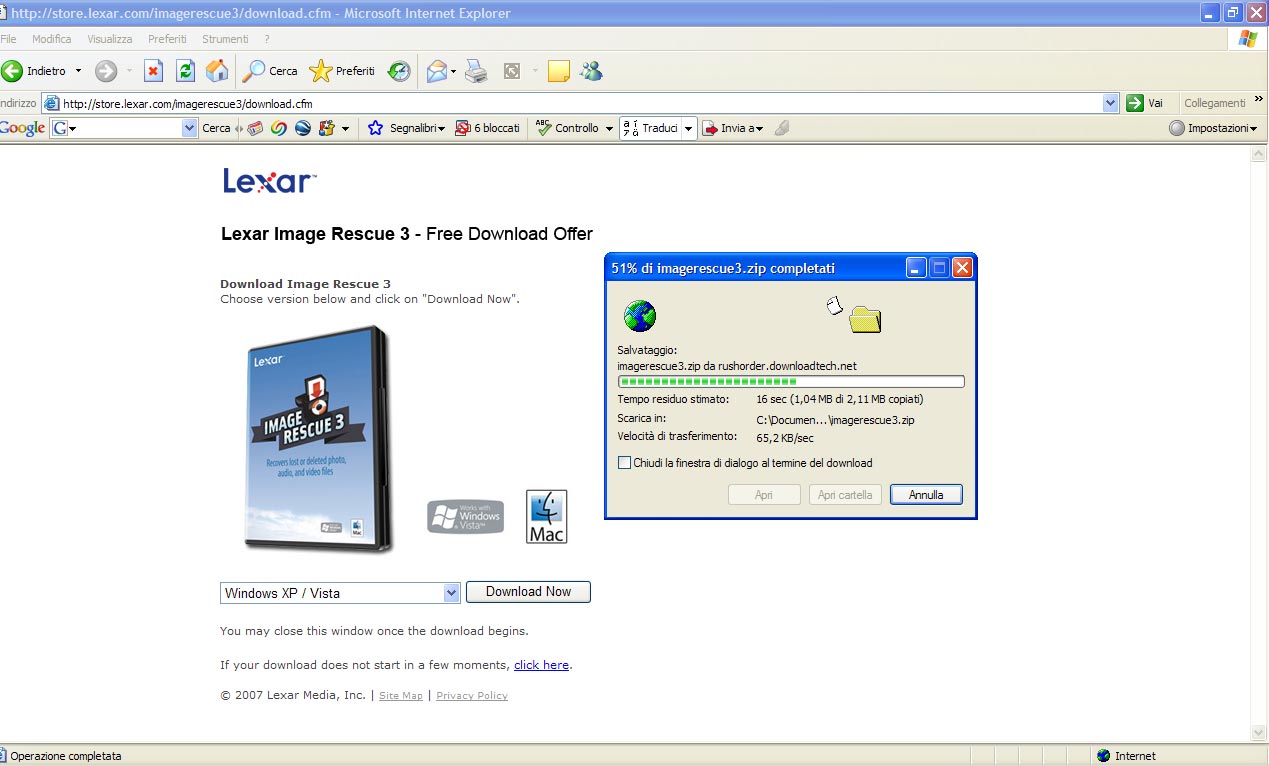This screenshot has width=1269, height=766.
Task: Open the Preferiti star button in toolbar
Action: [342, 71]
